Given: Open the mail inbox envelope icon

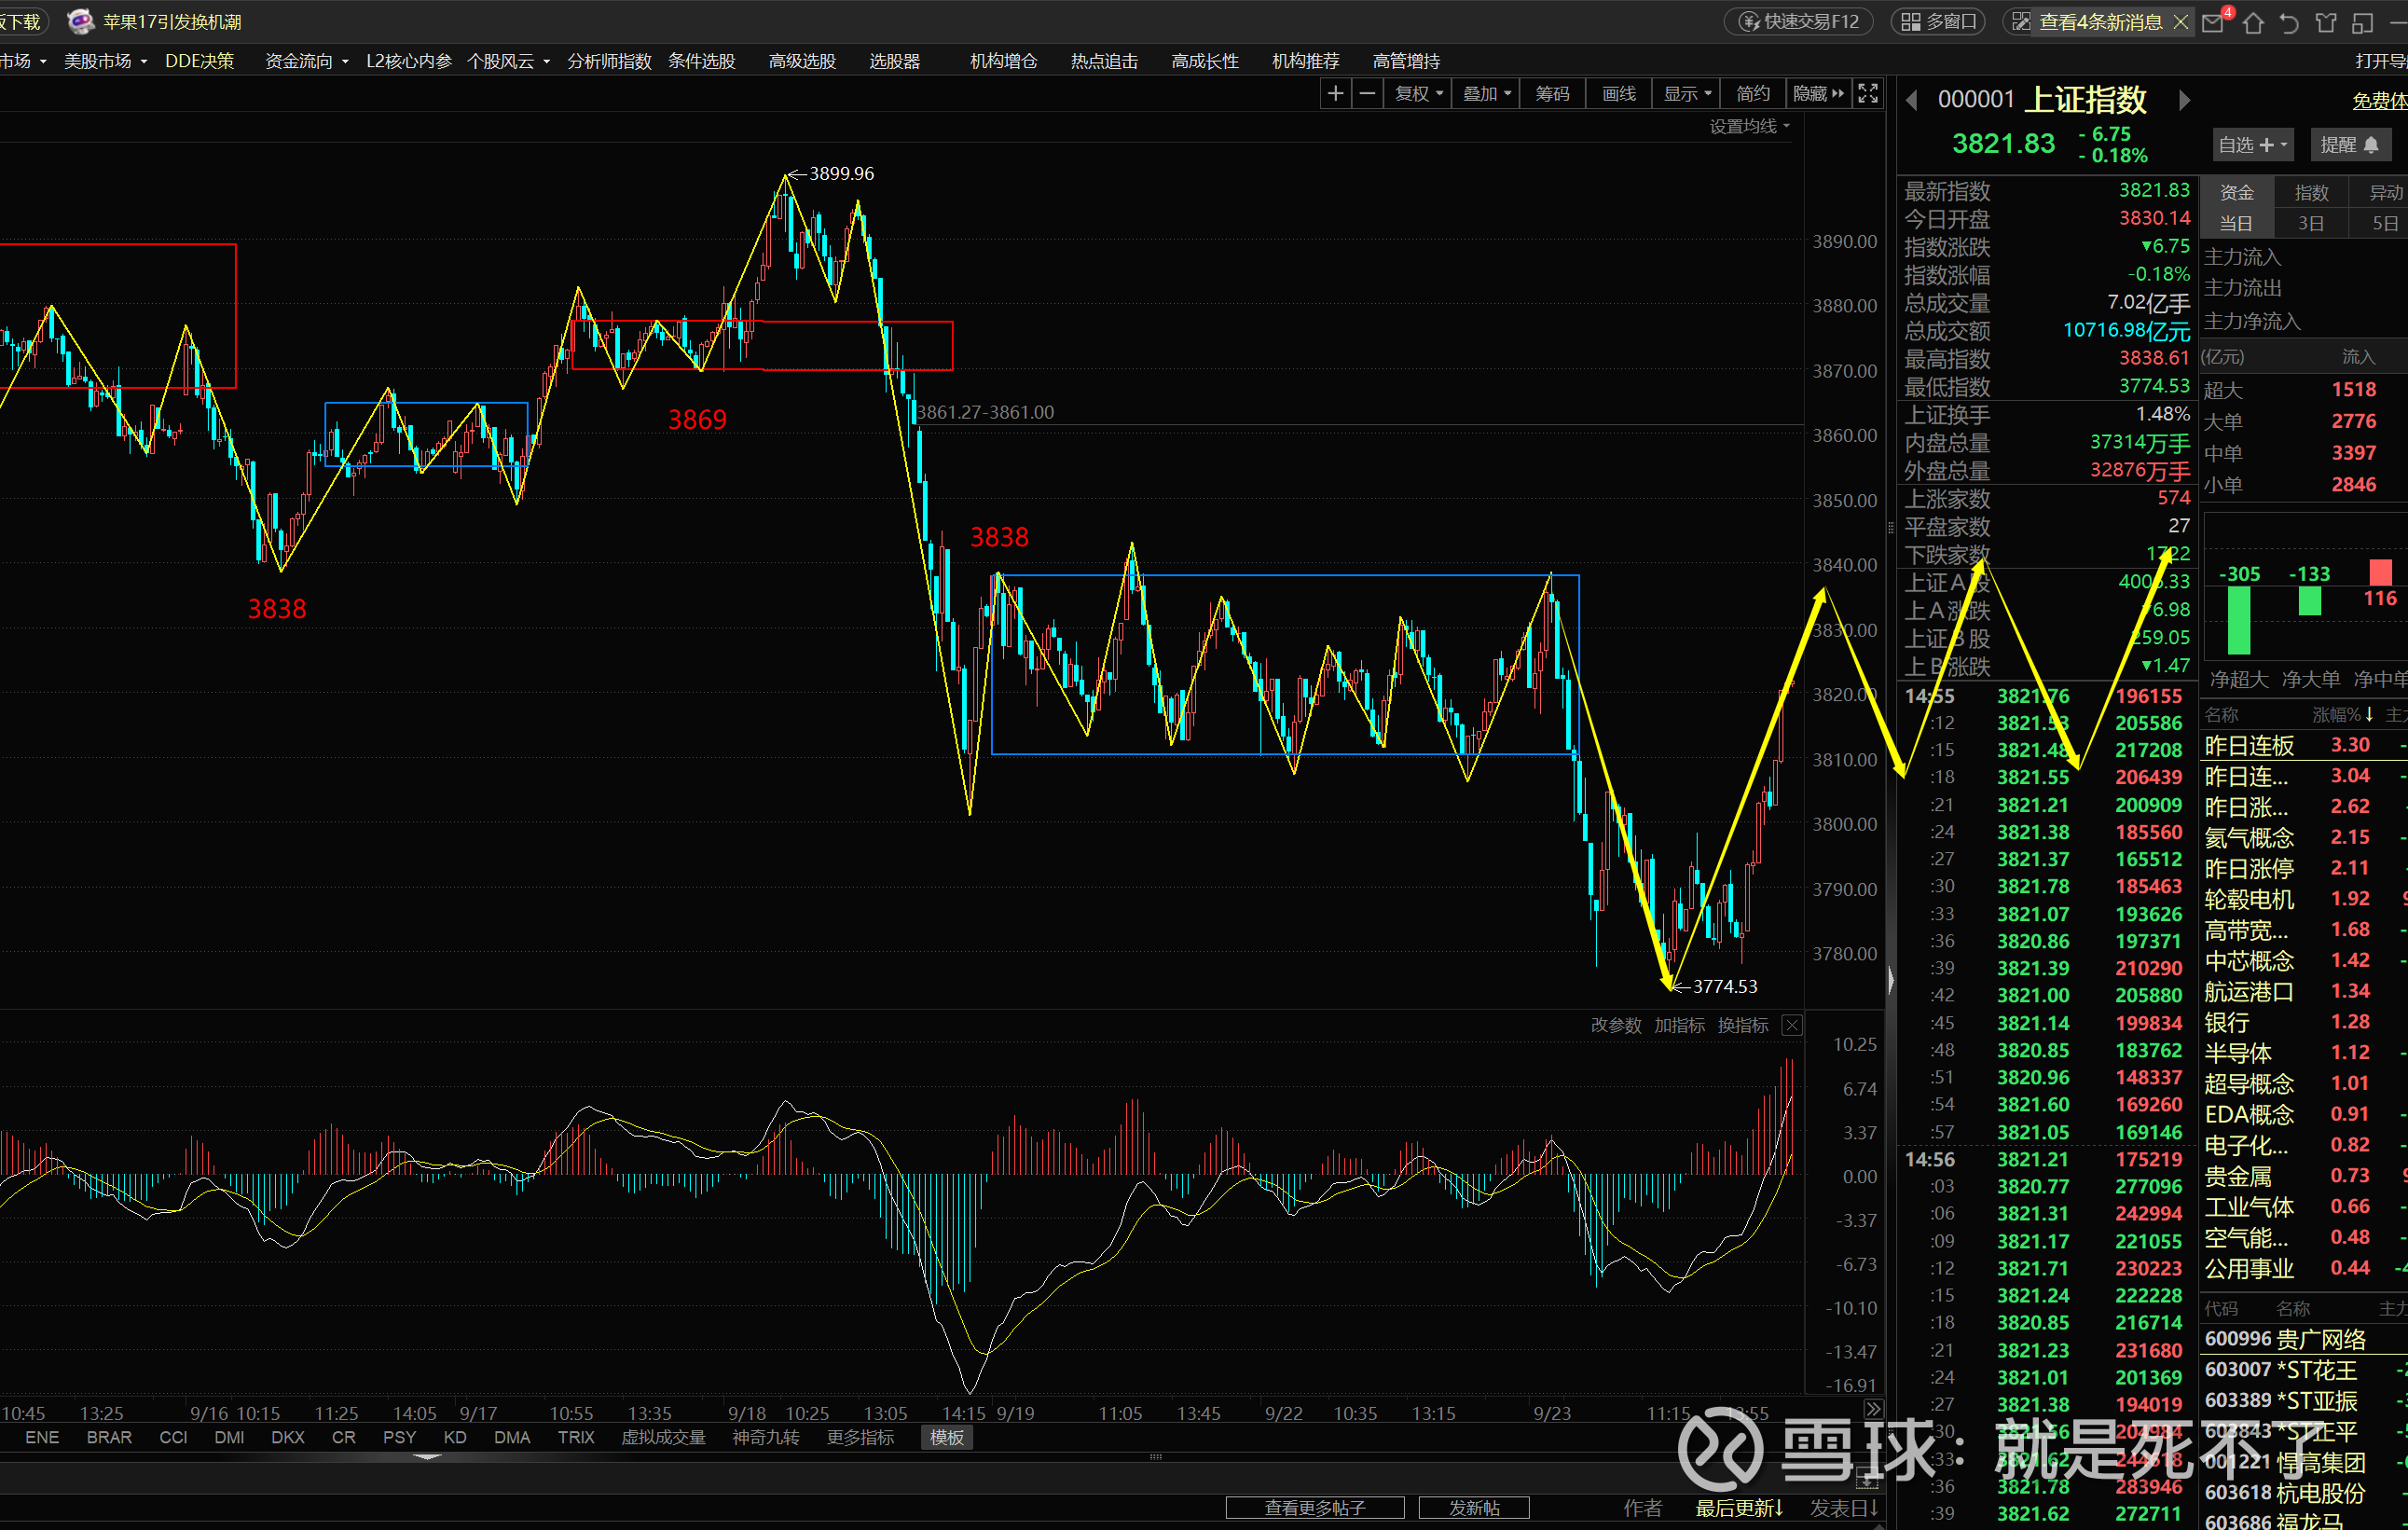Looking at the screenshot, I should [2213, 23].
